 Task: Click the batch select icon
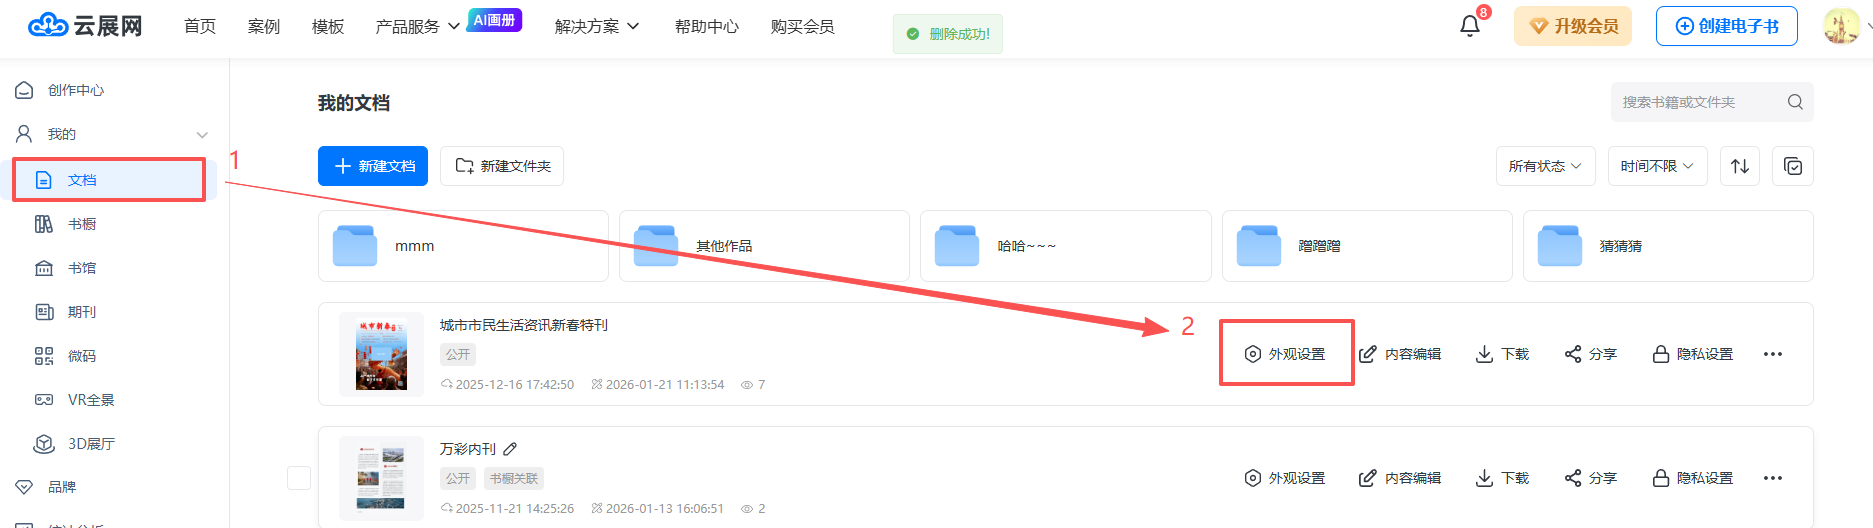pyautogui.click(x=1792, y=166)
